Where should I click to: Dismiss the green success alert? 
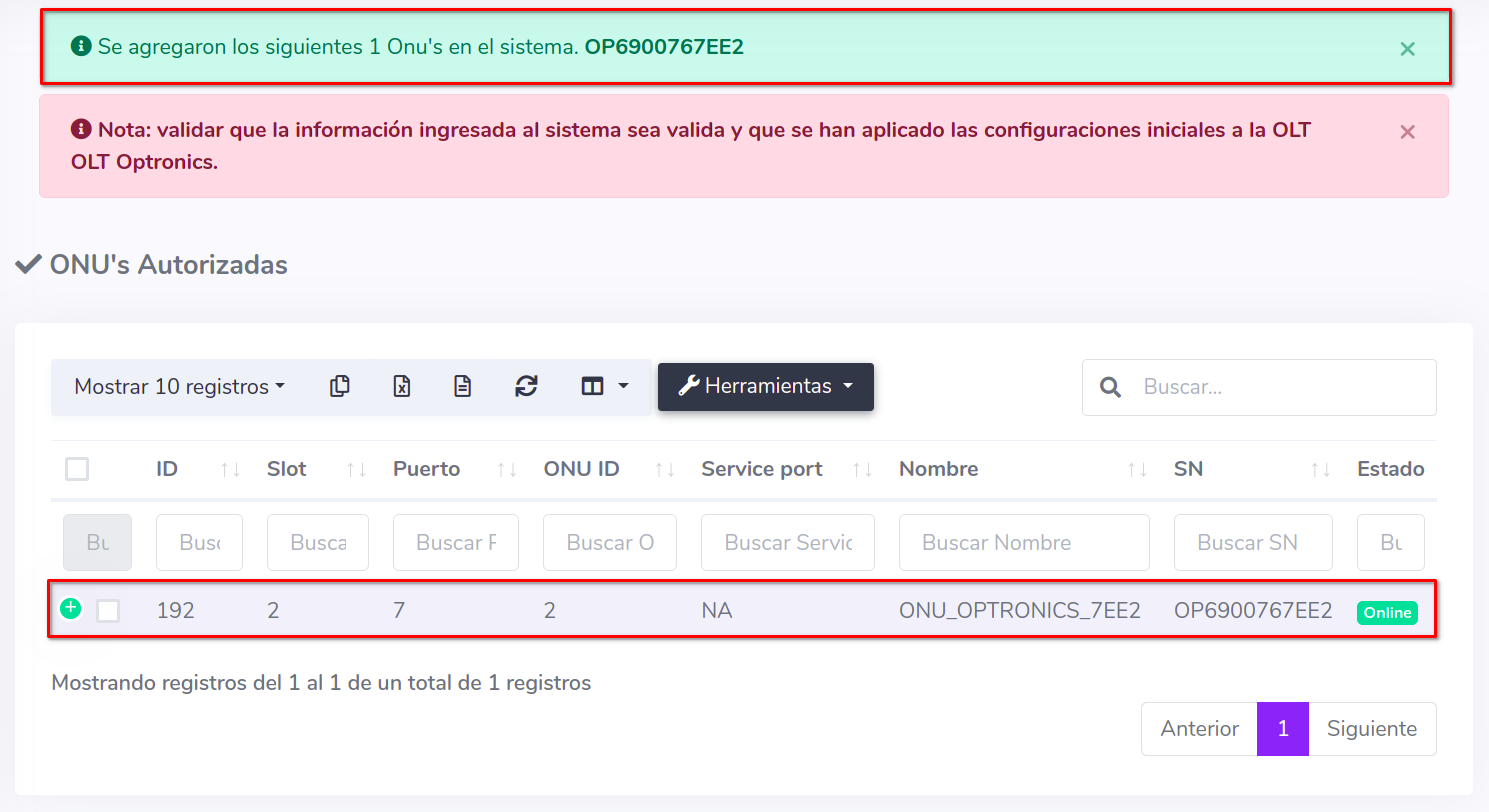click(1407, 49)
